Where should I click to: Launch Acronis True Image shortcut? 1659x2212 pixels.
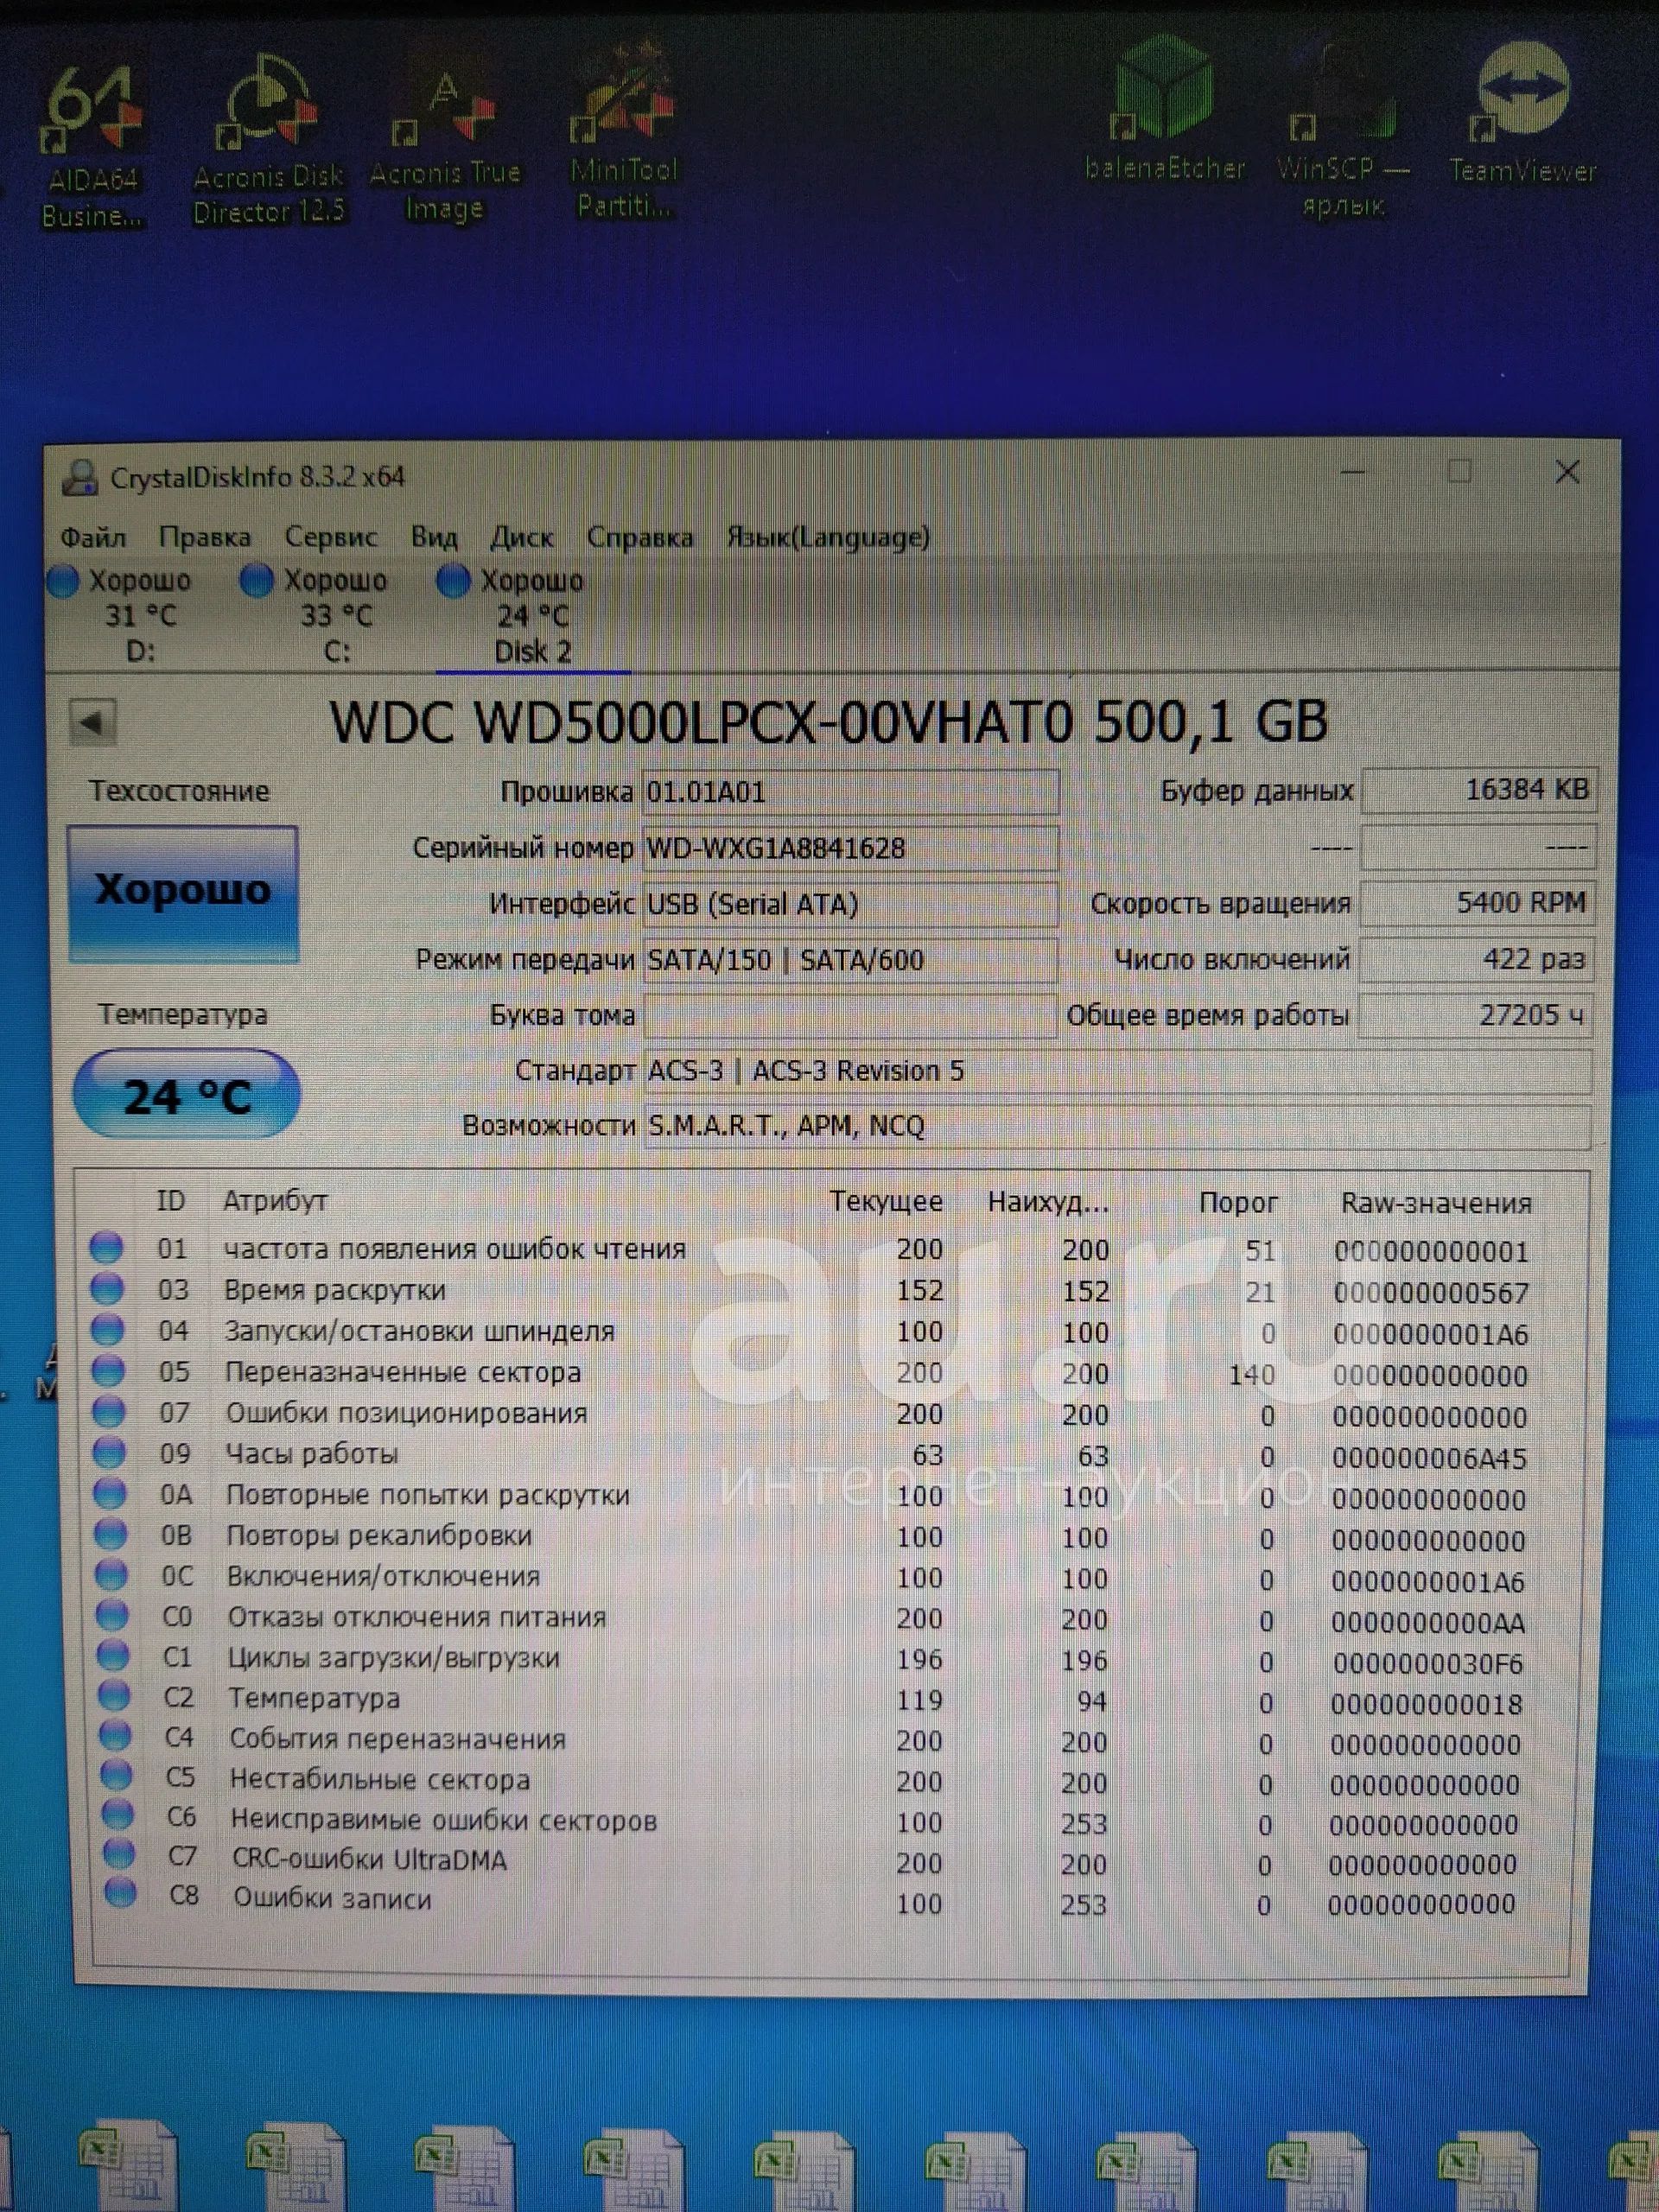click(x=445, y=145)
